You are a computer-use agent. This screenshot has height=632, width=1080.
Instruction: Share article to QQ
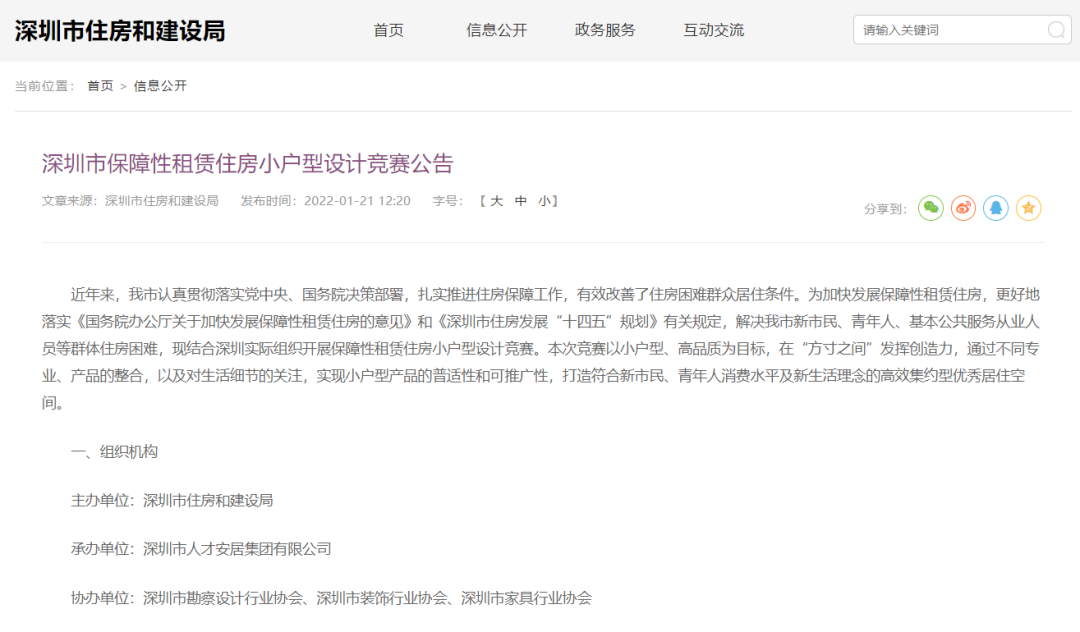pos(995,208)
